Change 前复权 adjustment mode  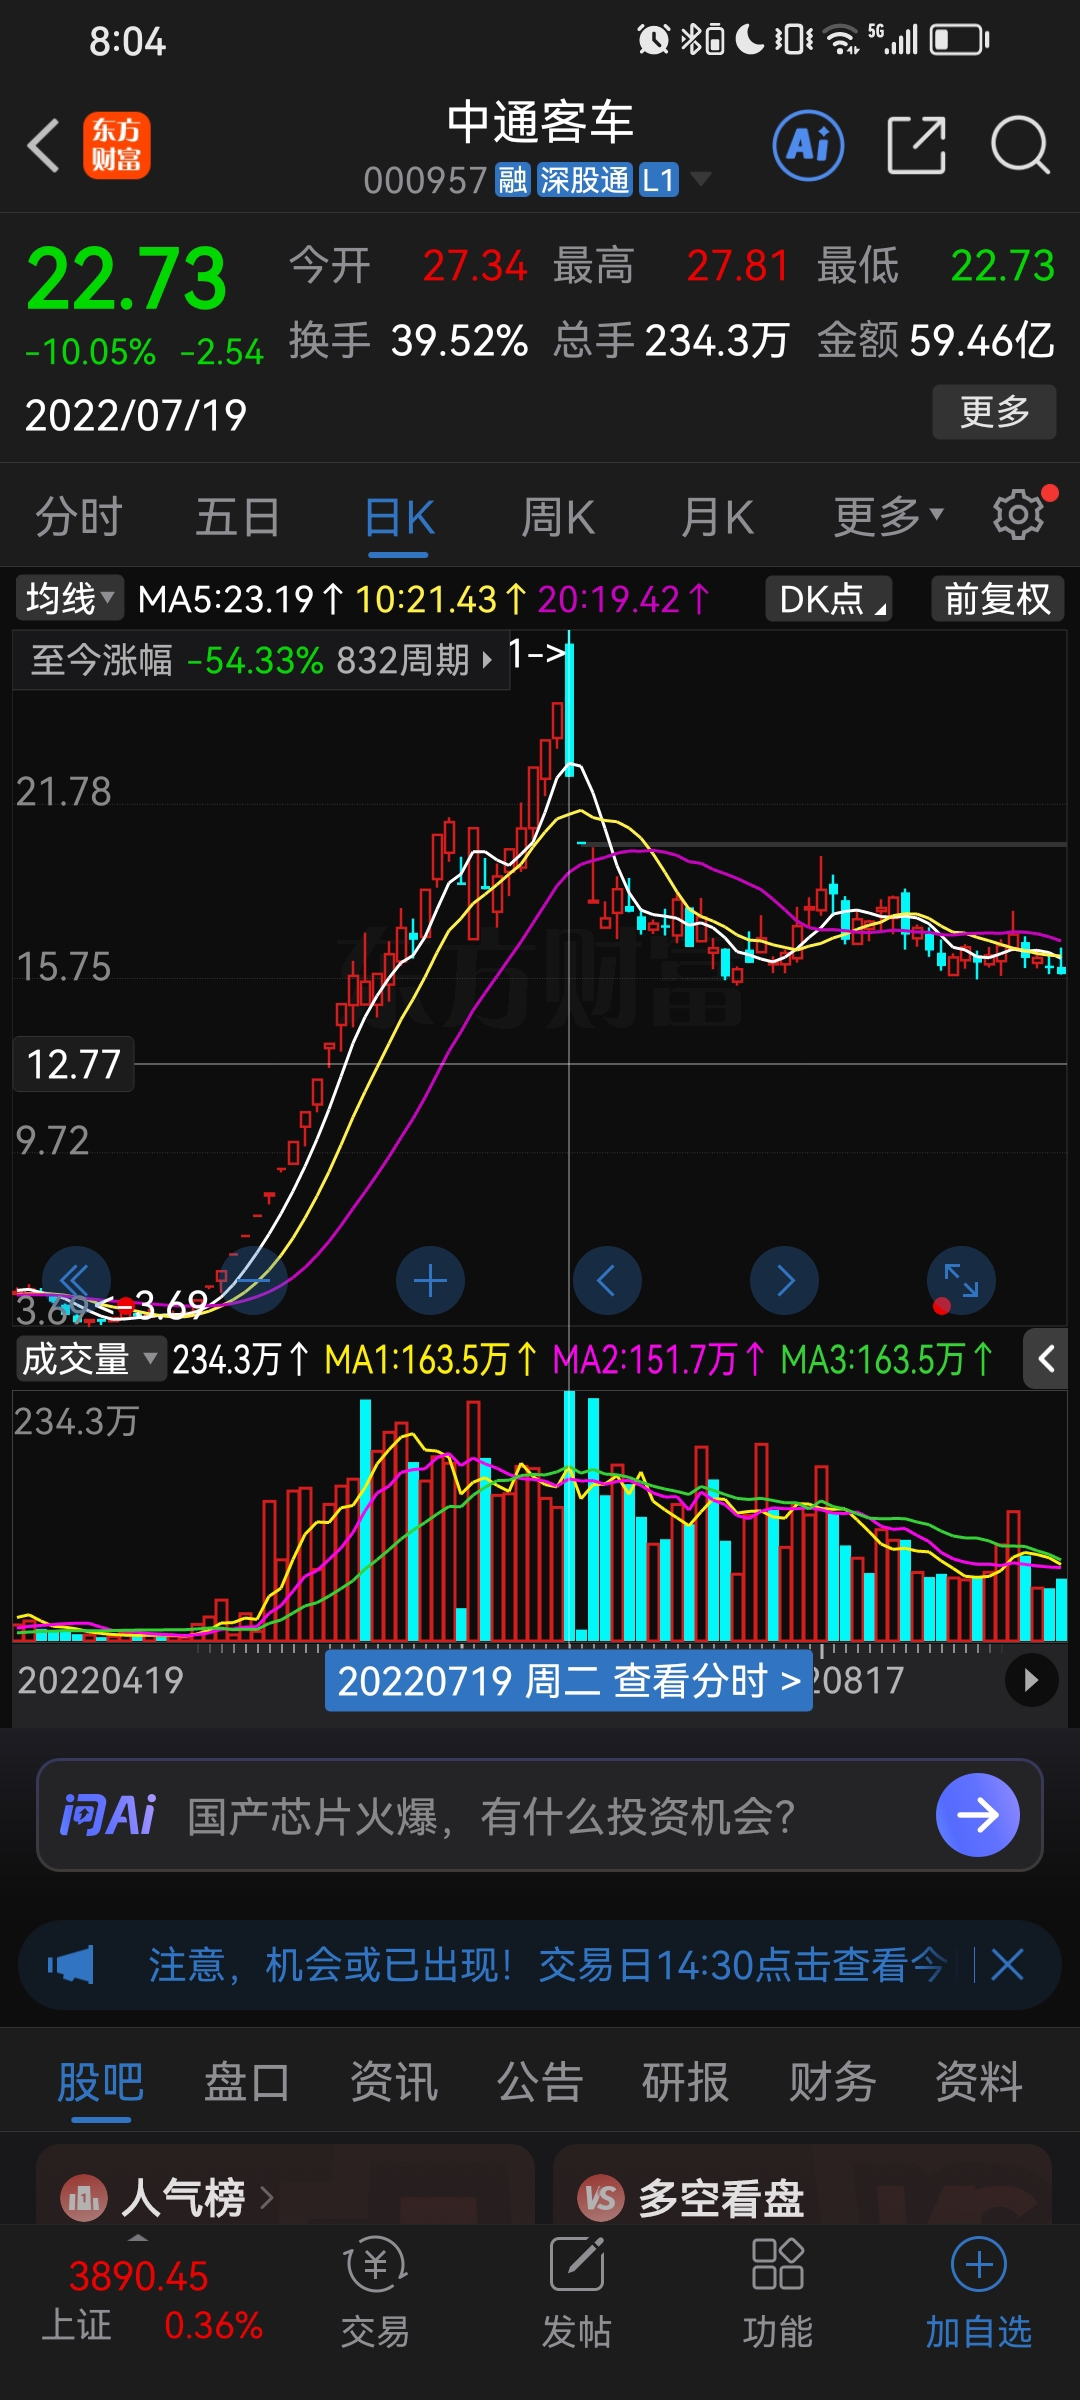point(997,599)
